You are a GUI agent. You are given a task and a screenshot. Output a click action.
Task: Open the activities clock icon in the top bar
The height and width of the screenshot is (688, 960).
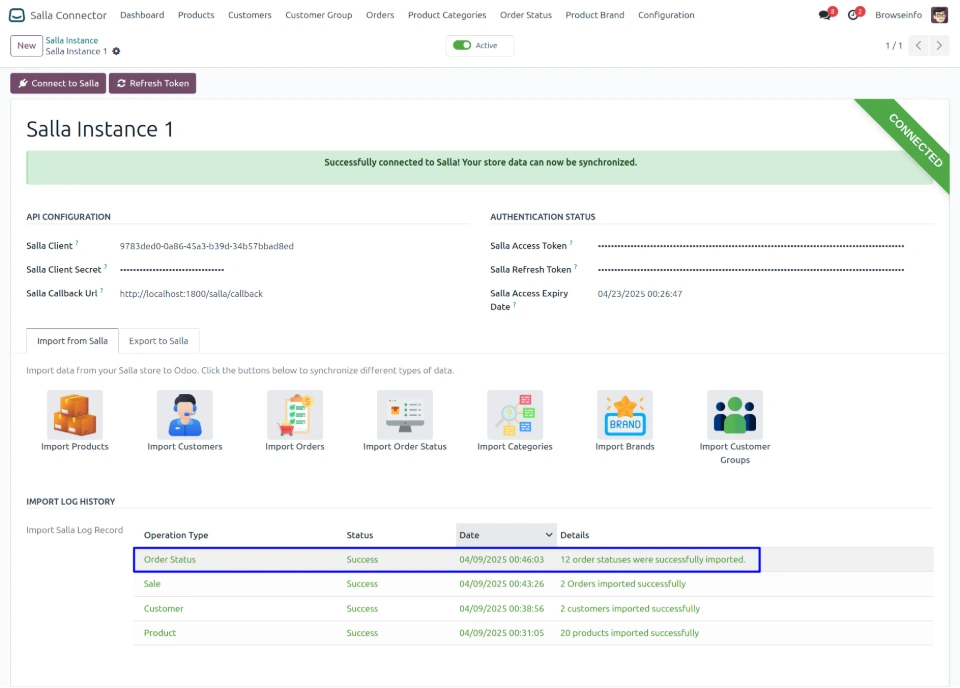pyautogui.click(x=853, y=15)
